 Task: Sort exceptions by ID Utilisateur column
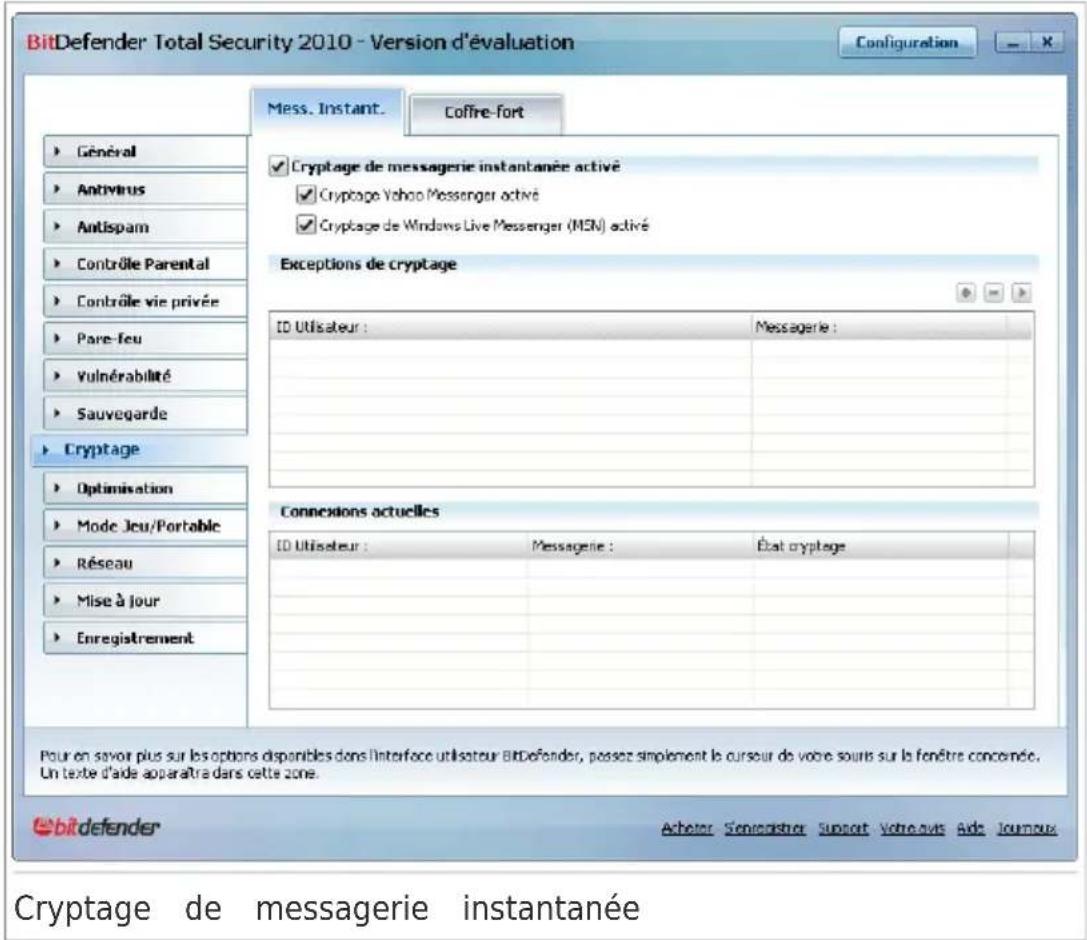point(510,327)
